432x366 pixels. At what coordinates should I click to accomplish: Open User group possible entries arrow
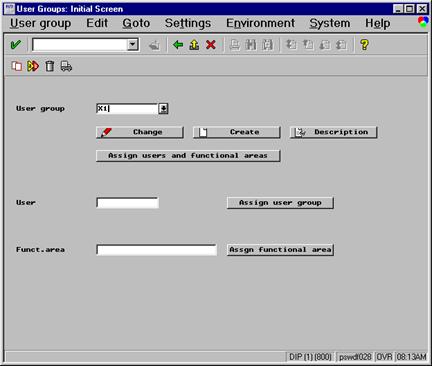[163, 109]
